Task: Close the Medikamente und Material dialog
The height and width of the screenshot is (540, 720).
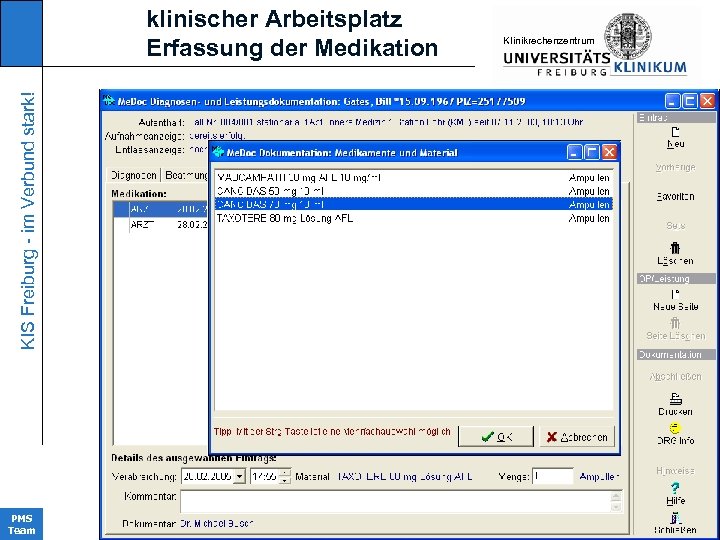Action: click(609, 152)
